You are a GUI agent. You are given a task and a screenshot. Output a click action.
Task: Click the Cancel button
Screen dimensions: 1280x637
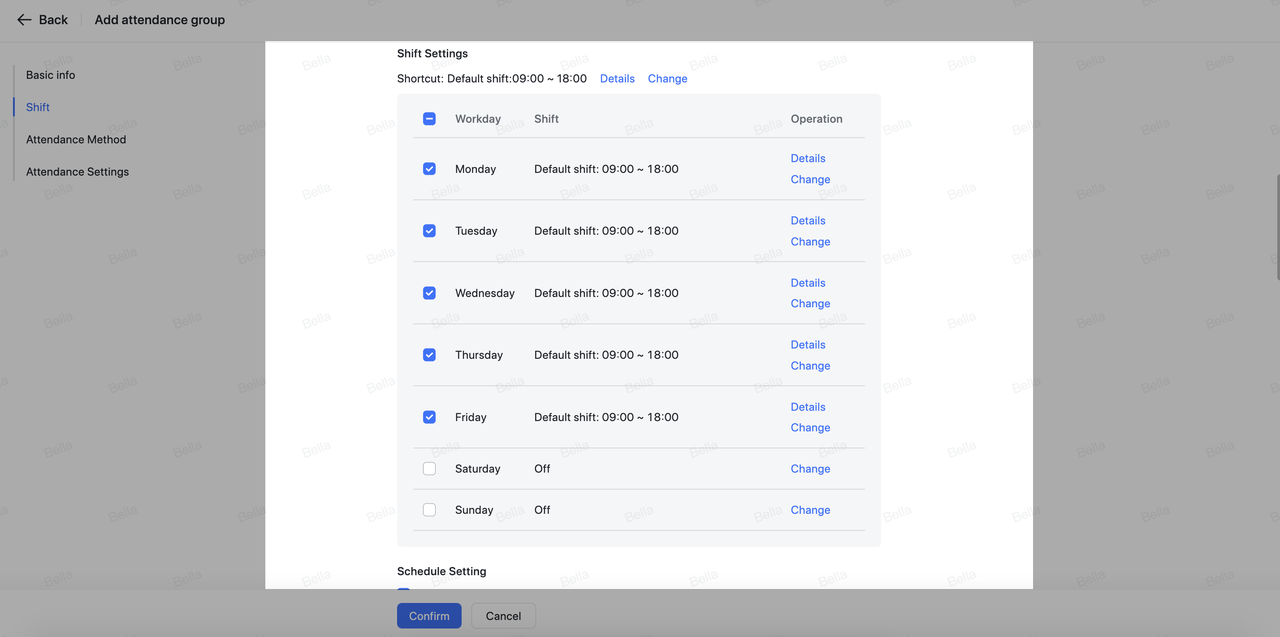503,616
